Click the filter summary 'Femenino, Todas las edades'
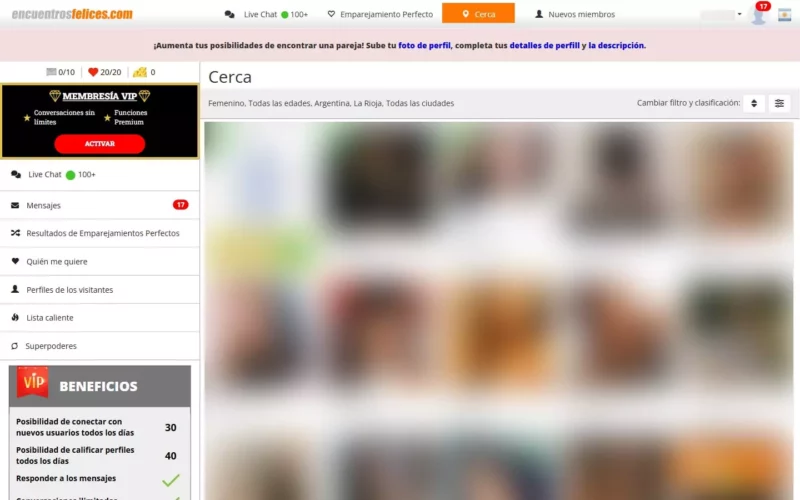This screenshot has height=500, width=800. [x=331, y=103]
